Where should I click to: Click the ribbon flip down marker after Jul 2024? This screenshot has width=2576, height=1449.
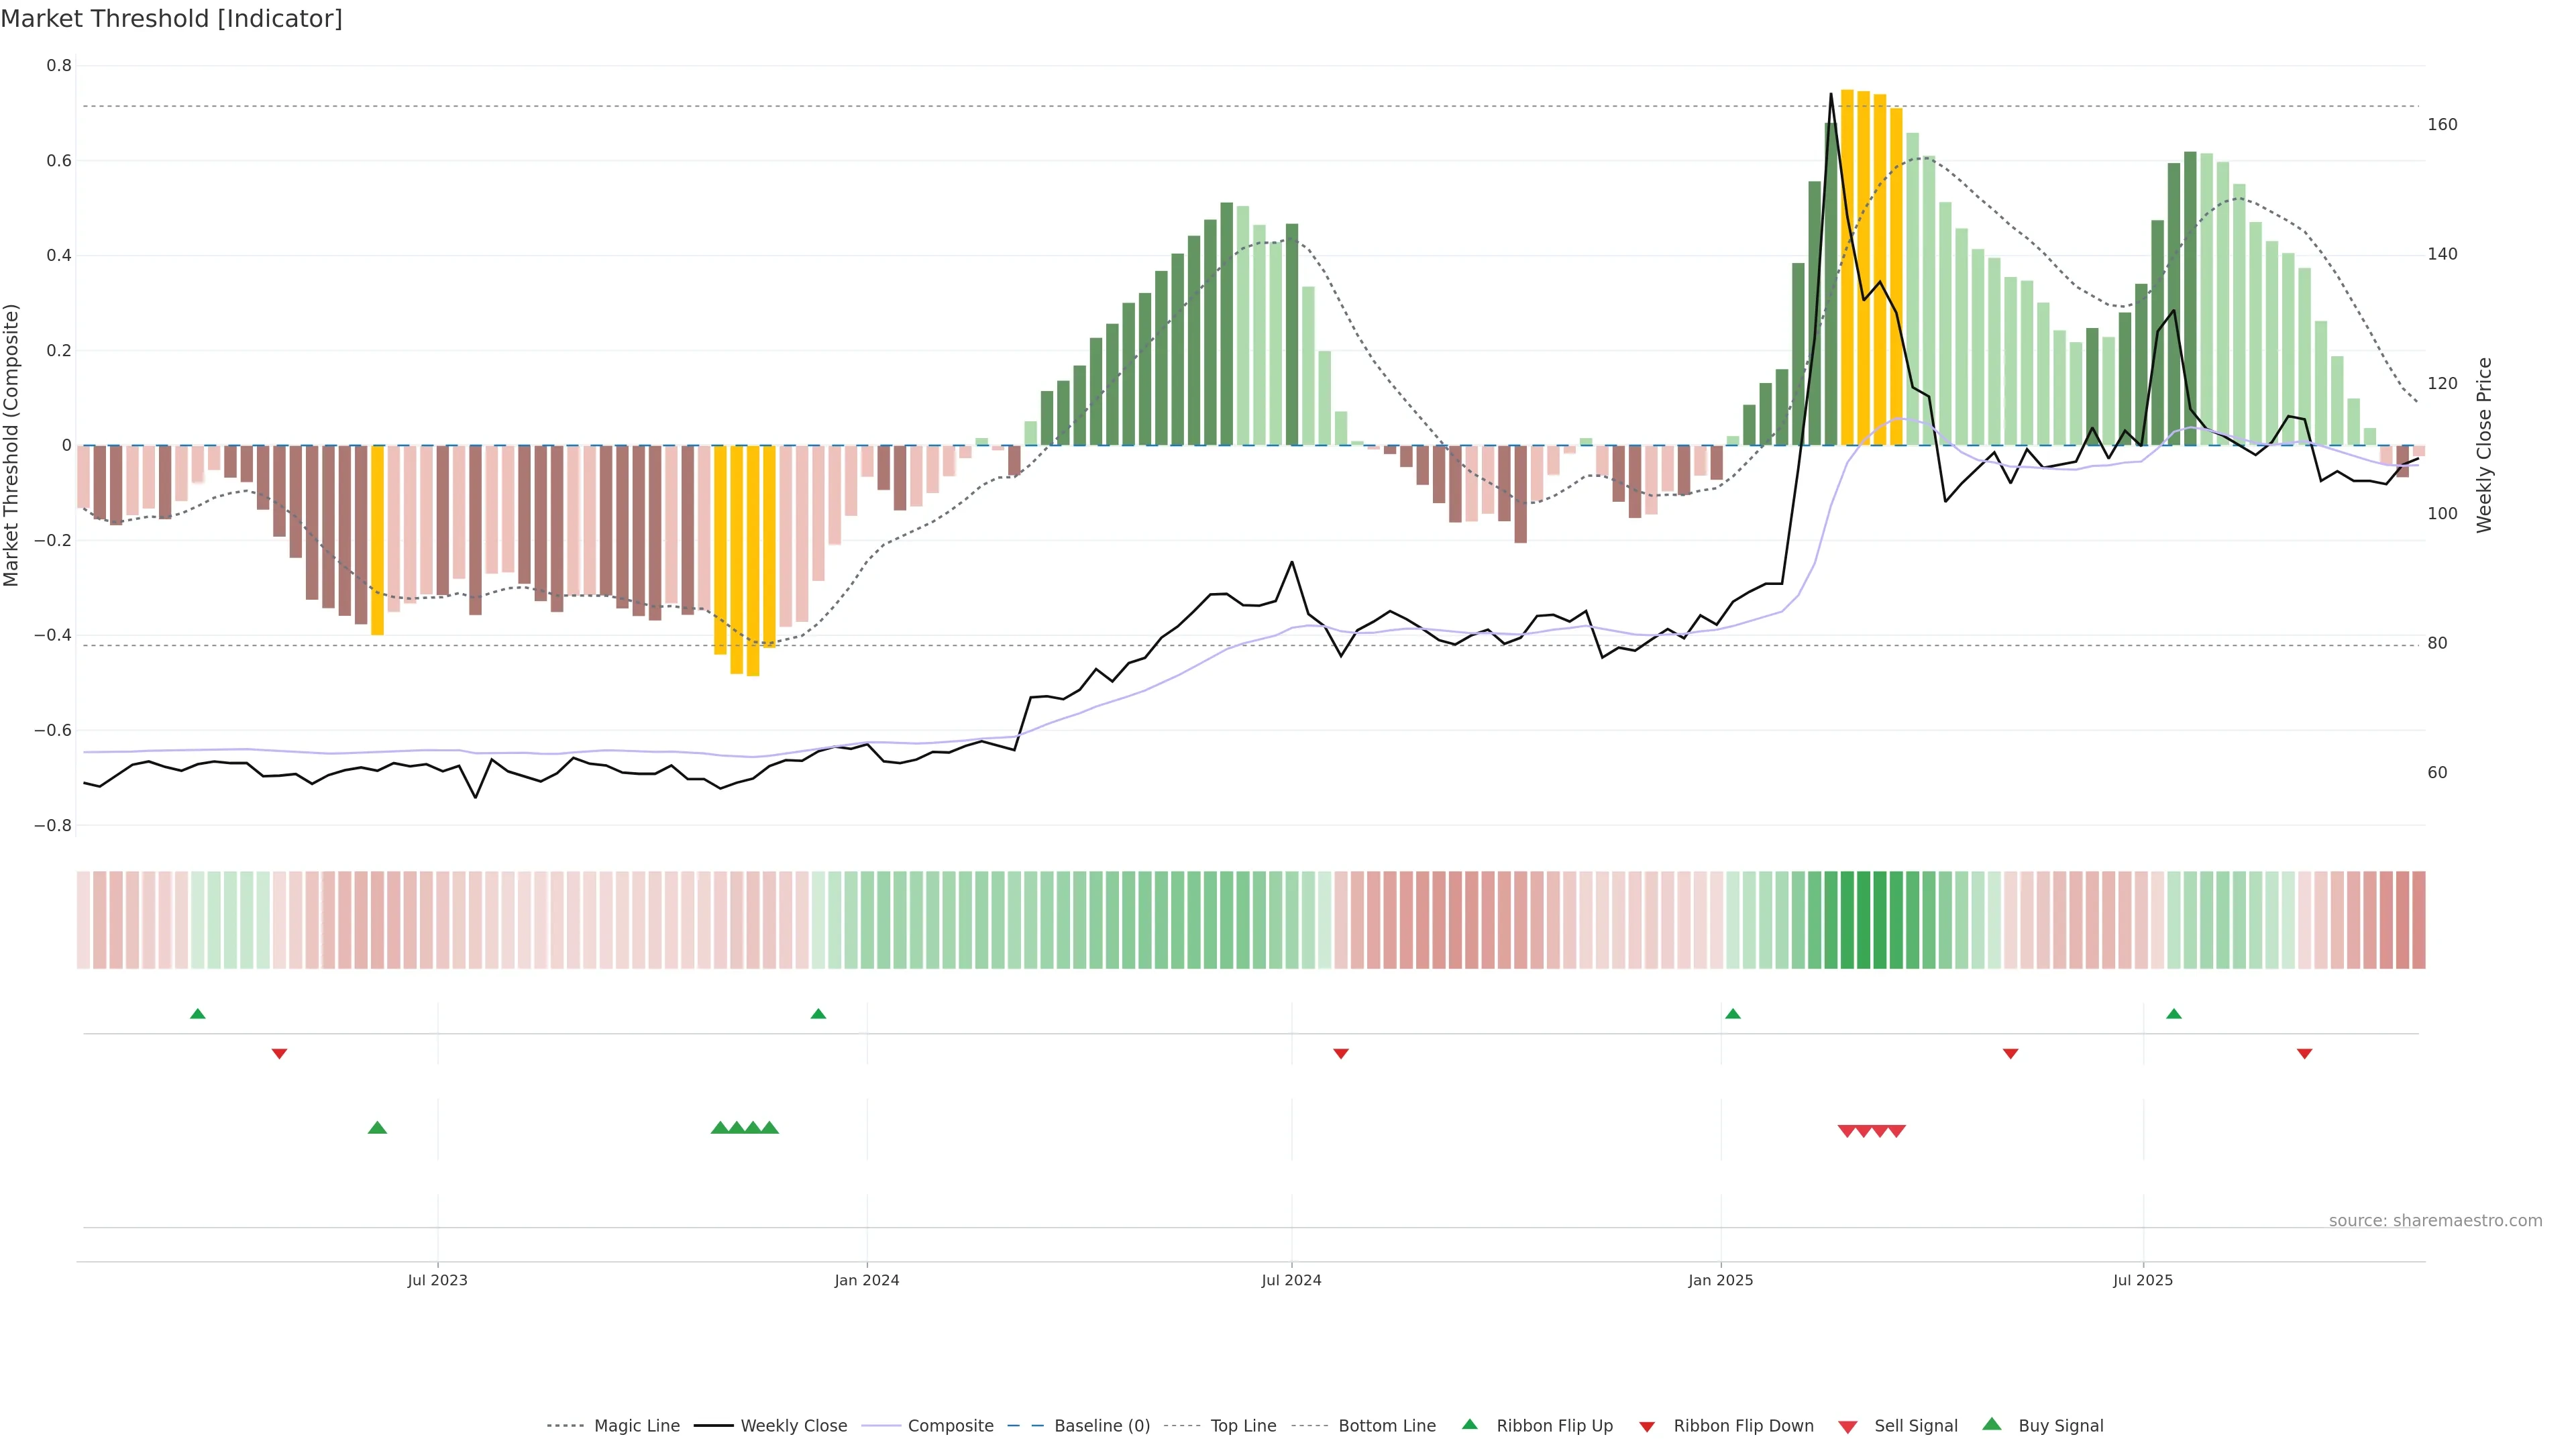click(x=1341, y=1053)
